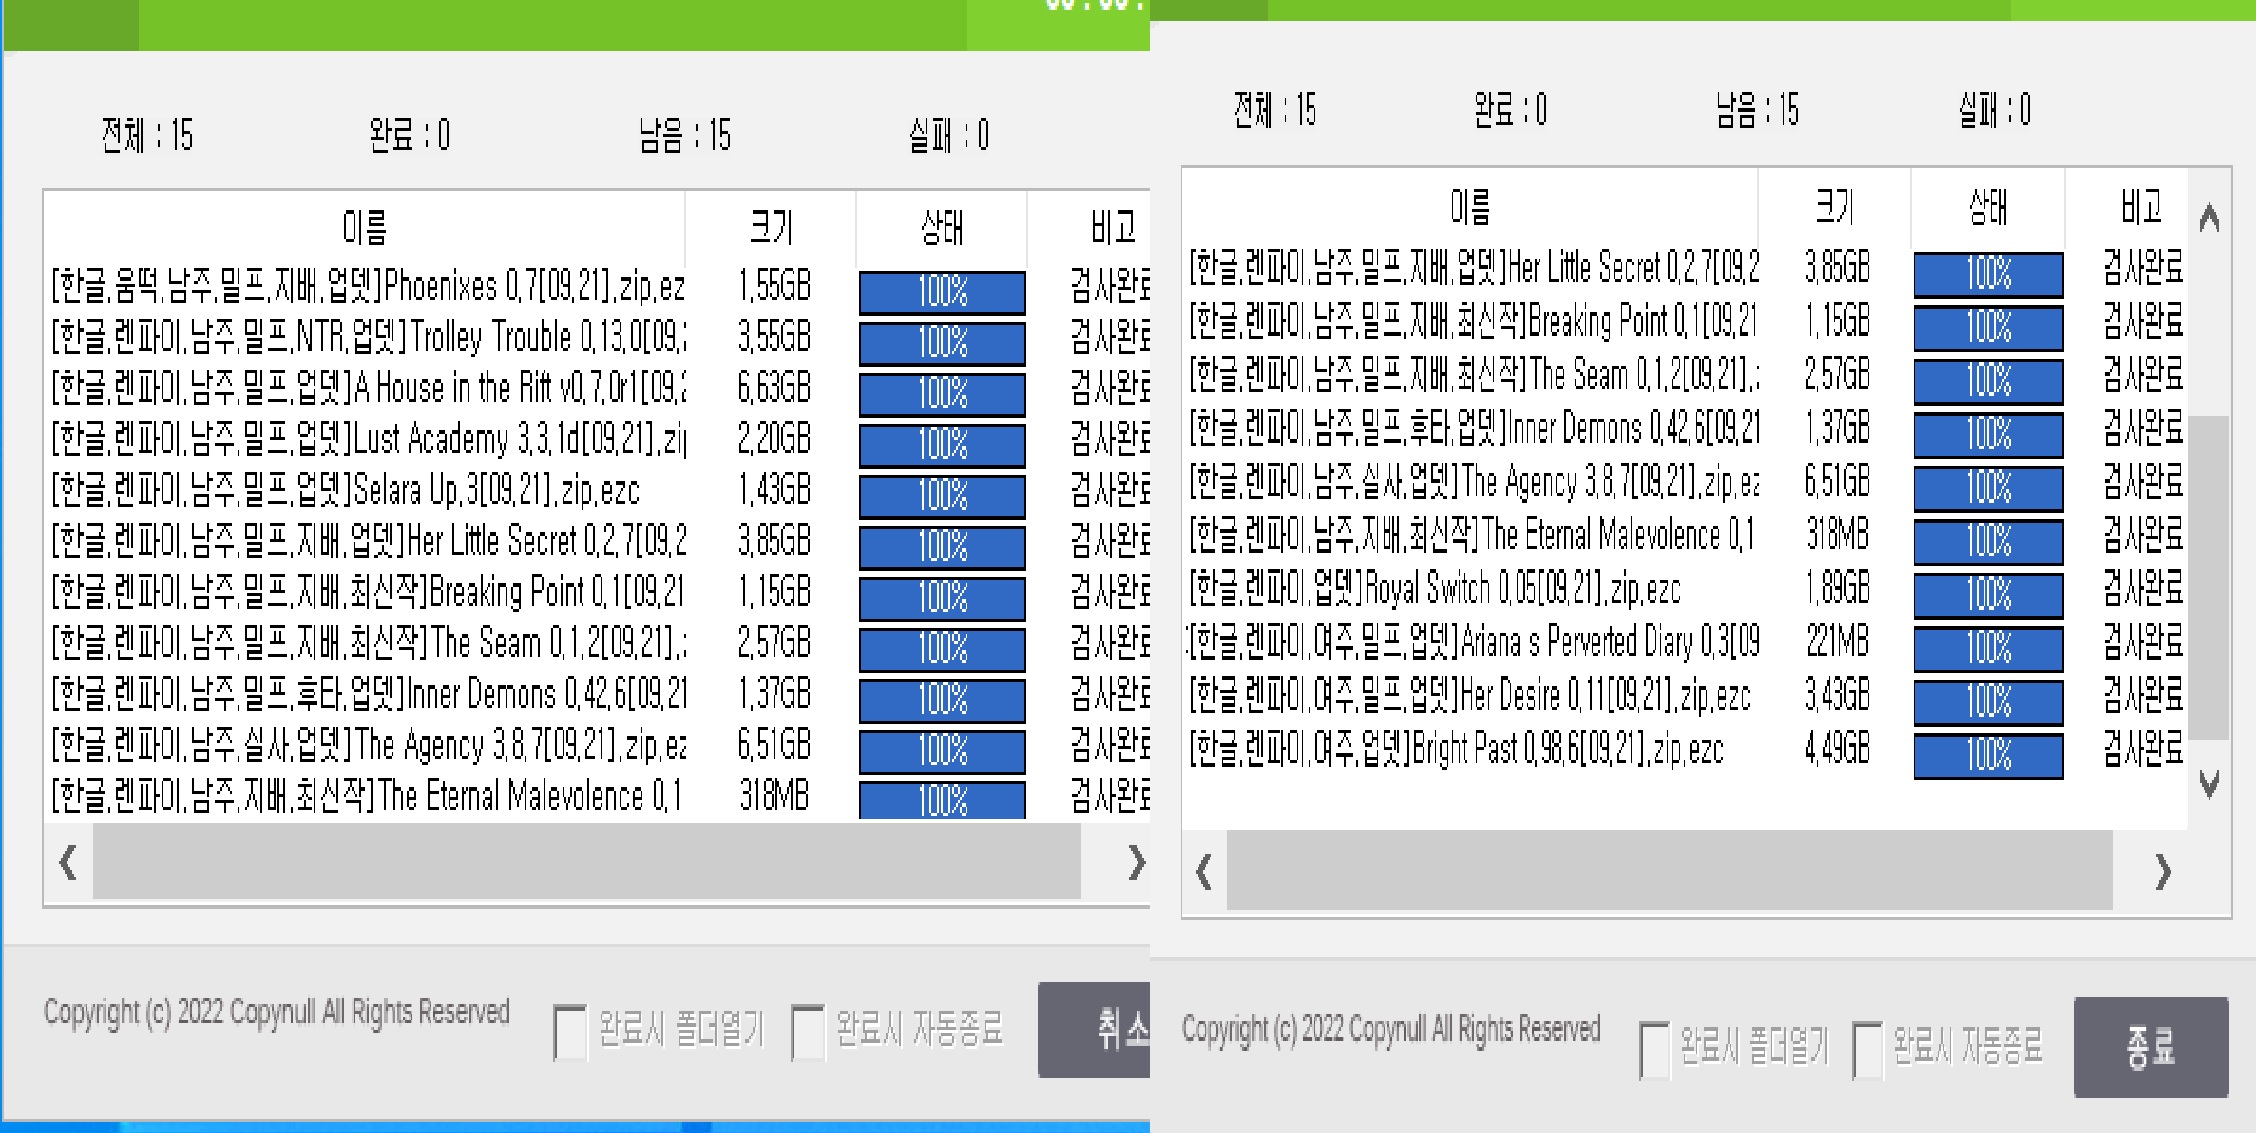Select the Trolley Trouble file row
Screen dimensions: 2256x1133
pos(598,339)
